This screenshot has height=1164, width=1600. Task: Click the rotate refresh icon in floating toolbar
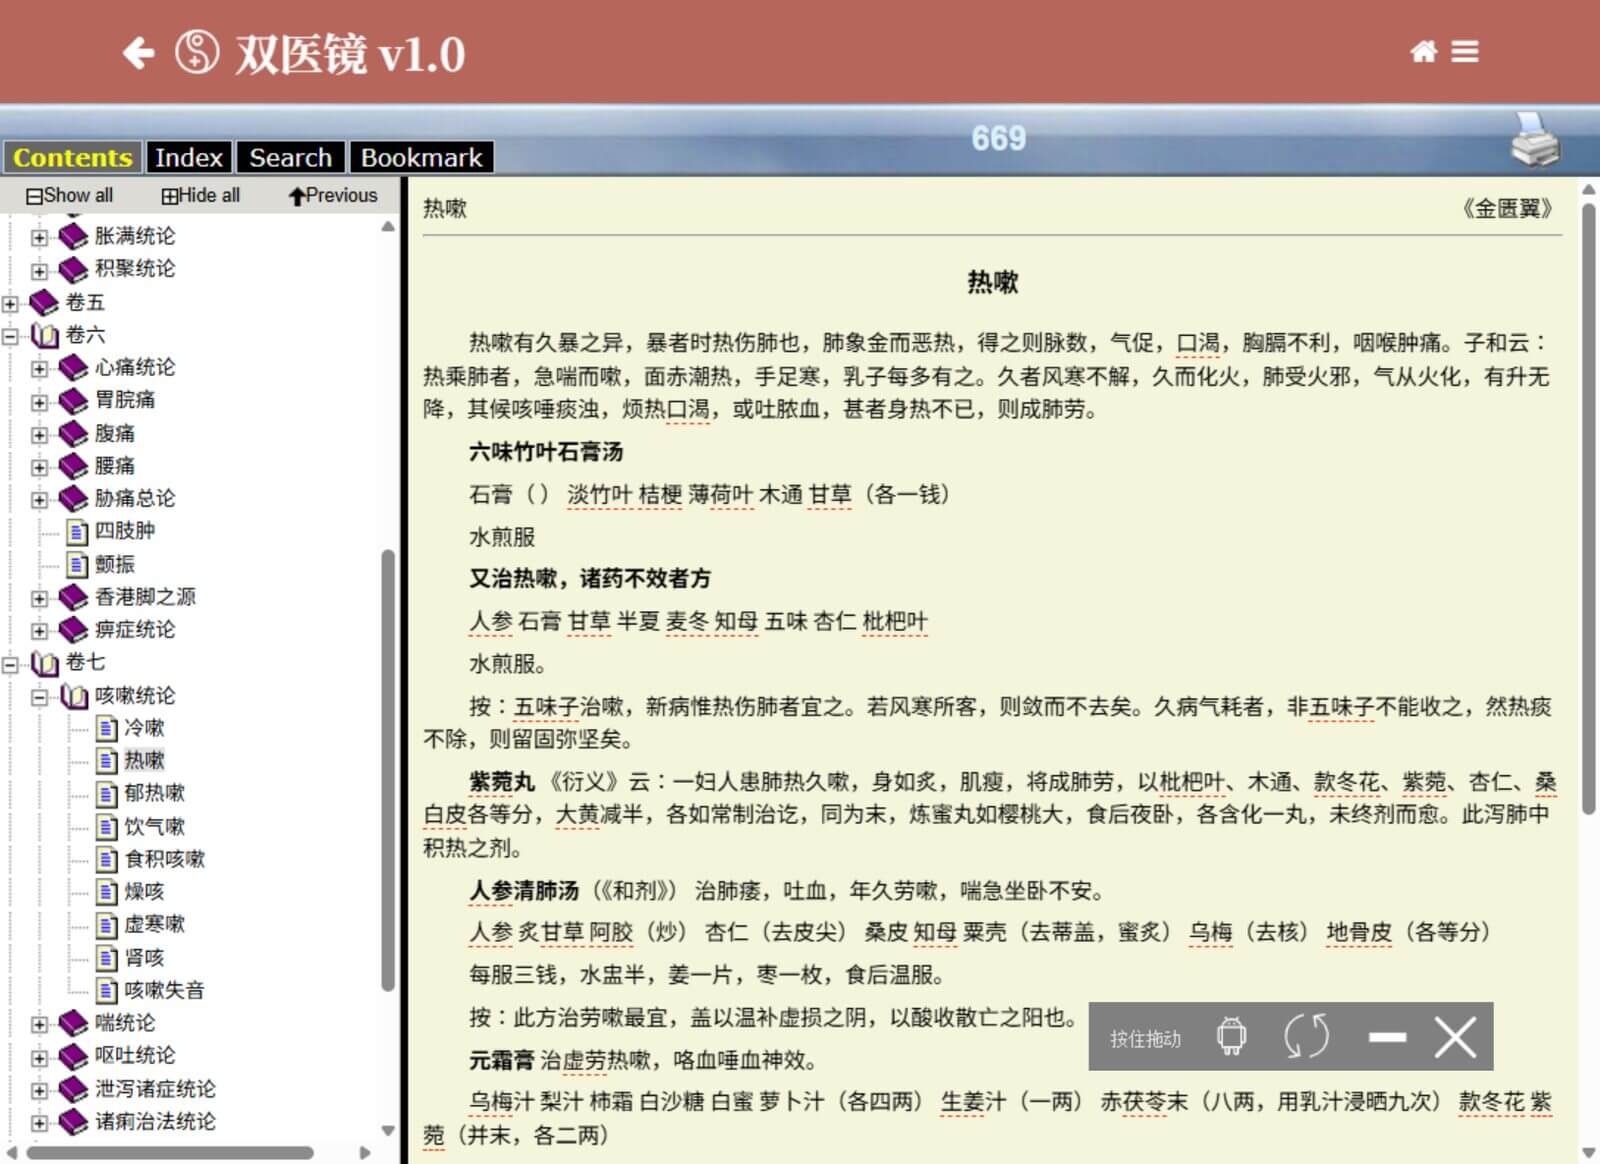click(1306, 1037)
